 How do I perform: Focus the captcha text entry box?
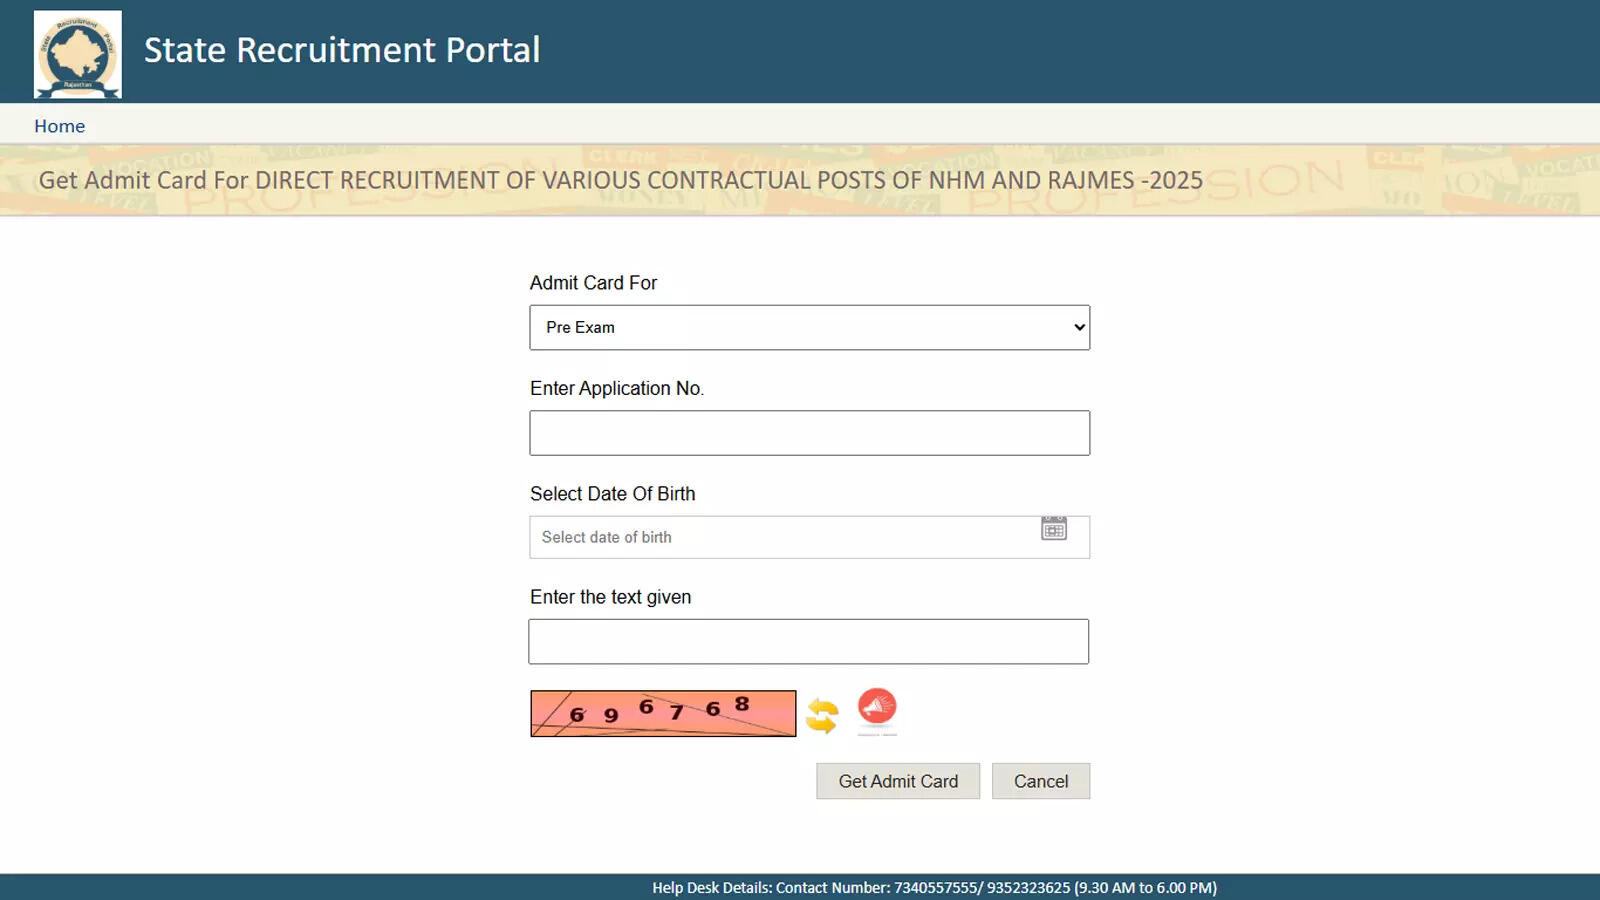click(808, 642)
